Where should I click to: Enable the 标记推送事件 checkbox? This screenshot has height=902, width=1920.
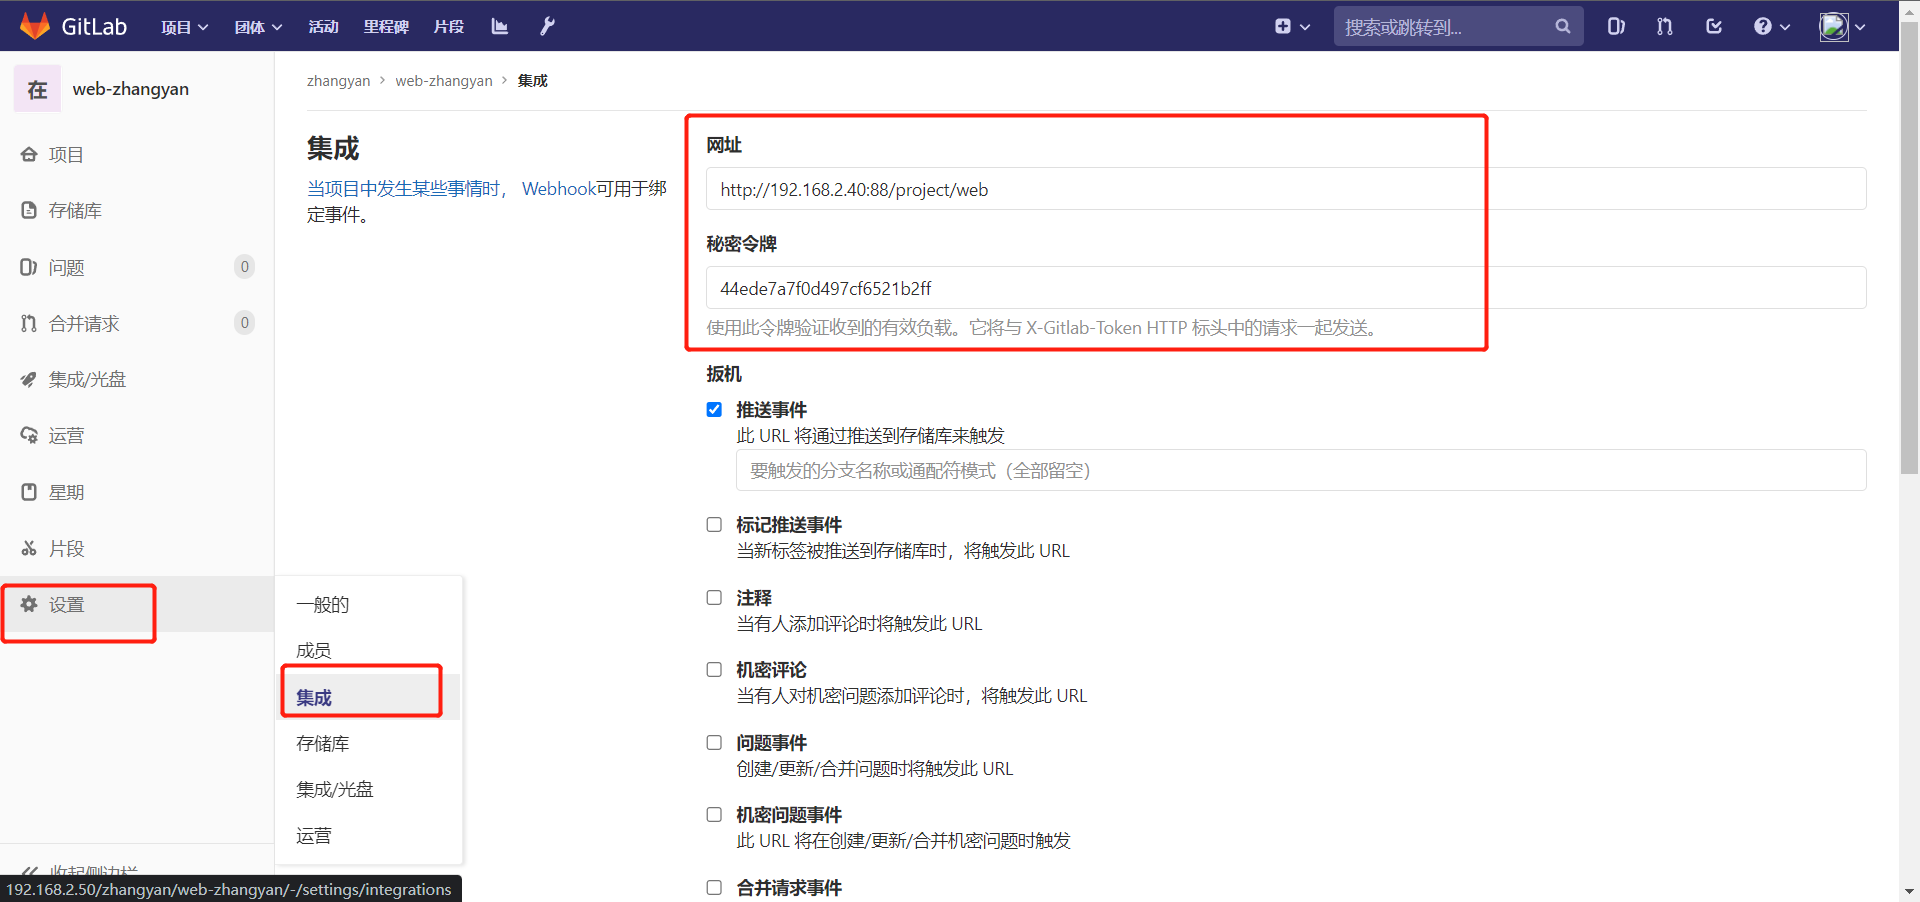[714, 525]
